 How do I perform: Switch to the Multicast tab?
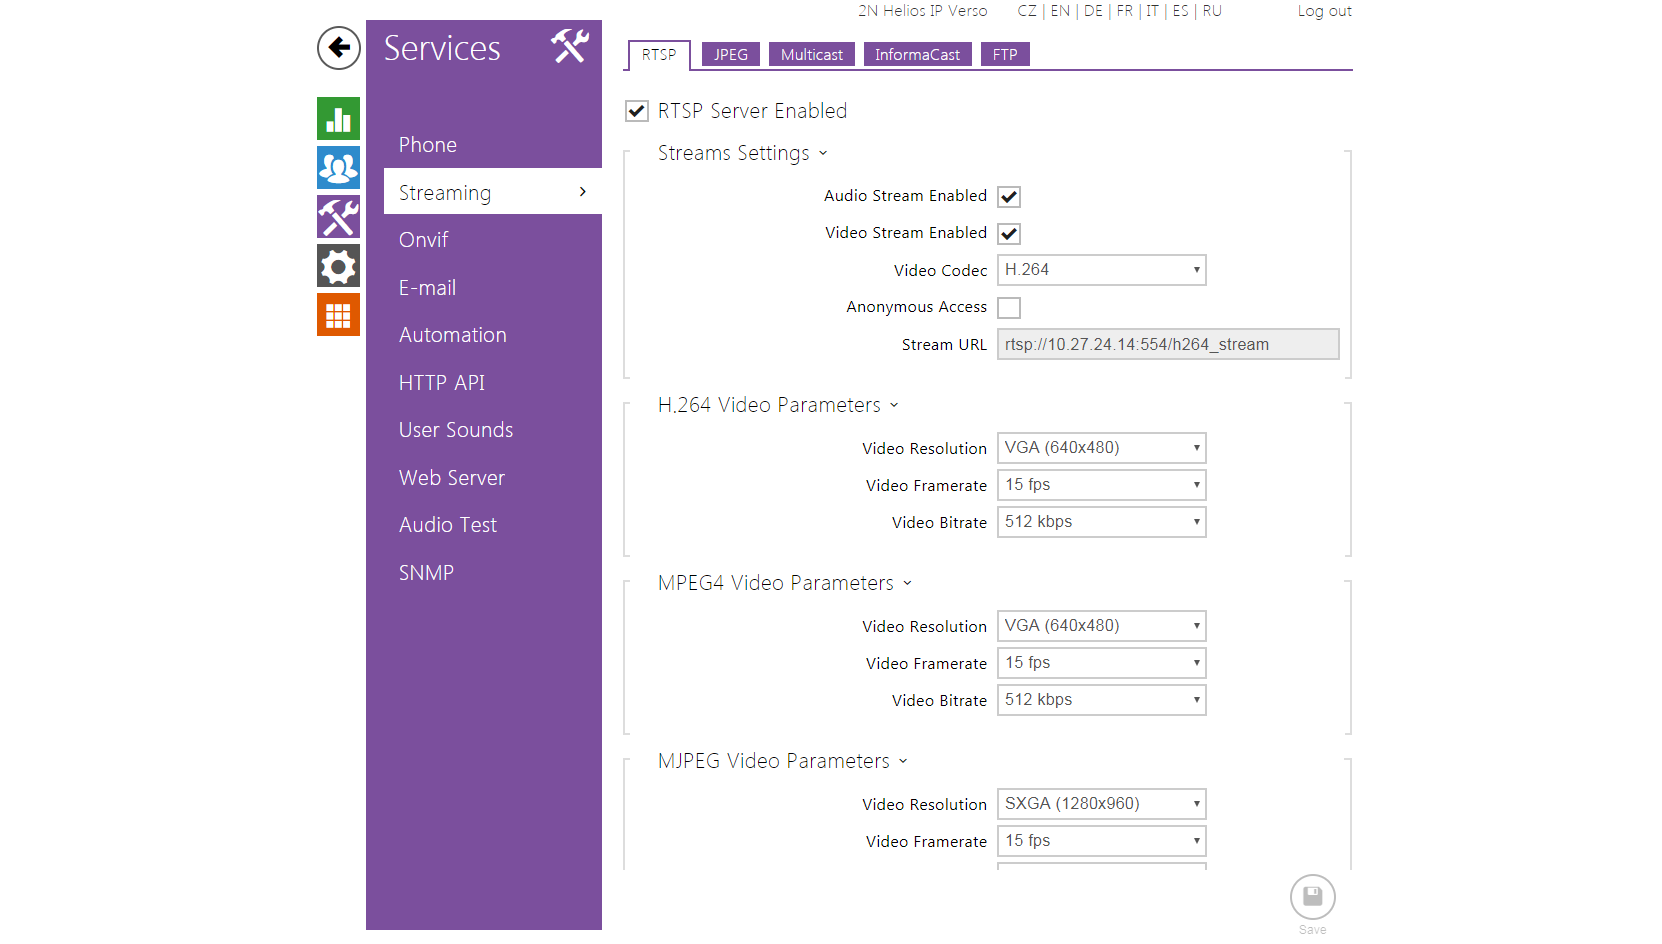[x=811, y=55]
